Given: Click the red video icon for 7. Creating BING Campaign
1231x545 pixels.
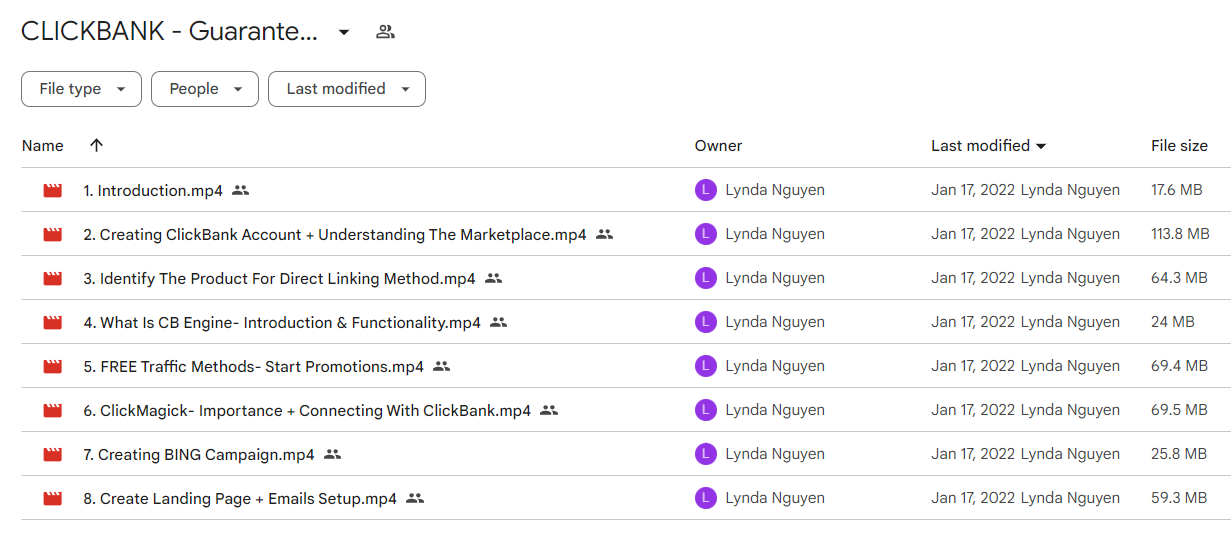Looking at the screenshot, I should coord(53,454).
